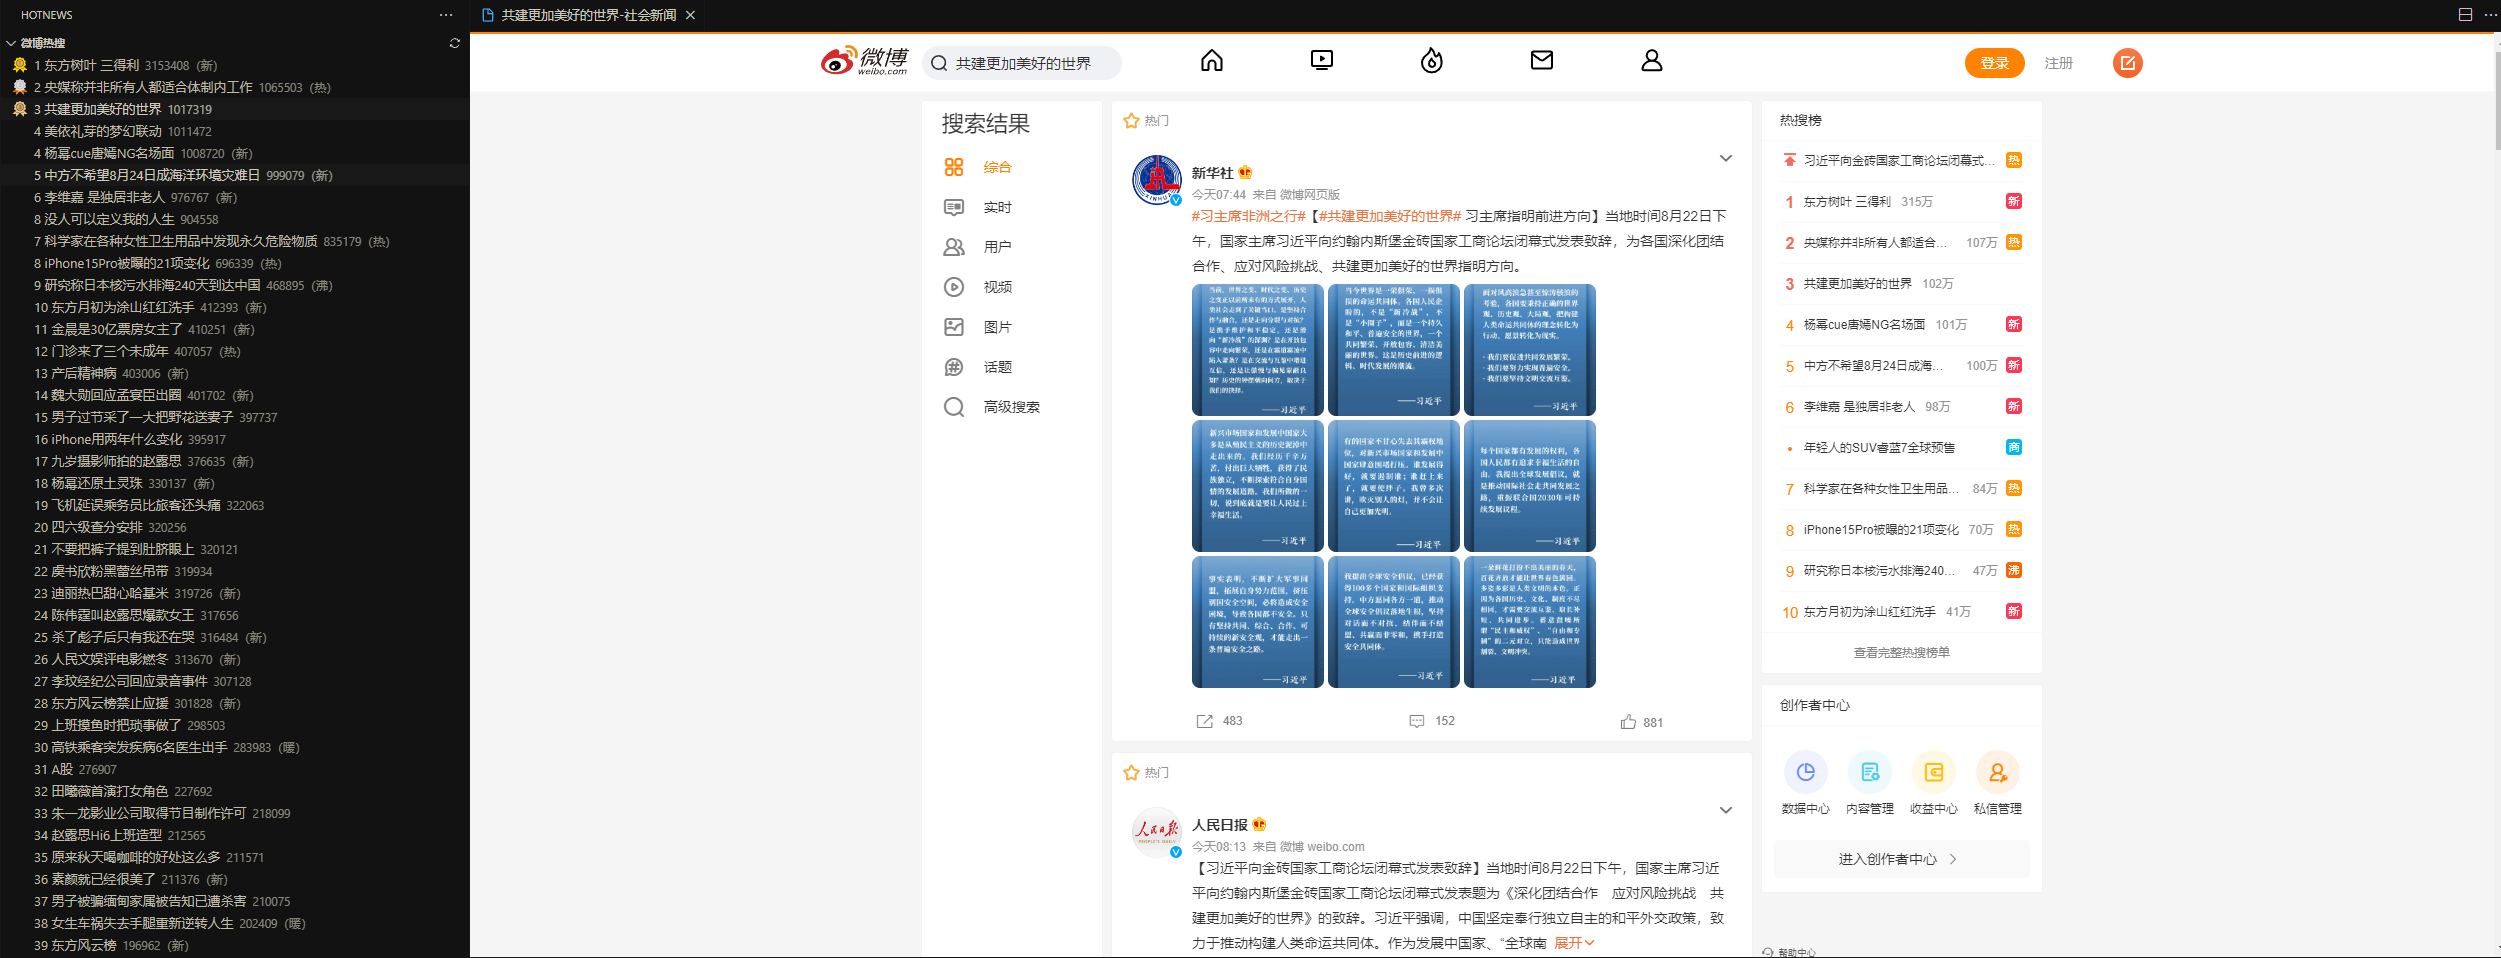2501x958 pixels.
Task: Open first image thumbnail in 新华社 post
Action: 1257,349
